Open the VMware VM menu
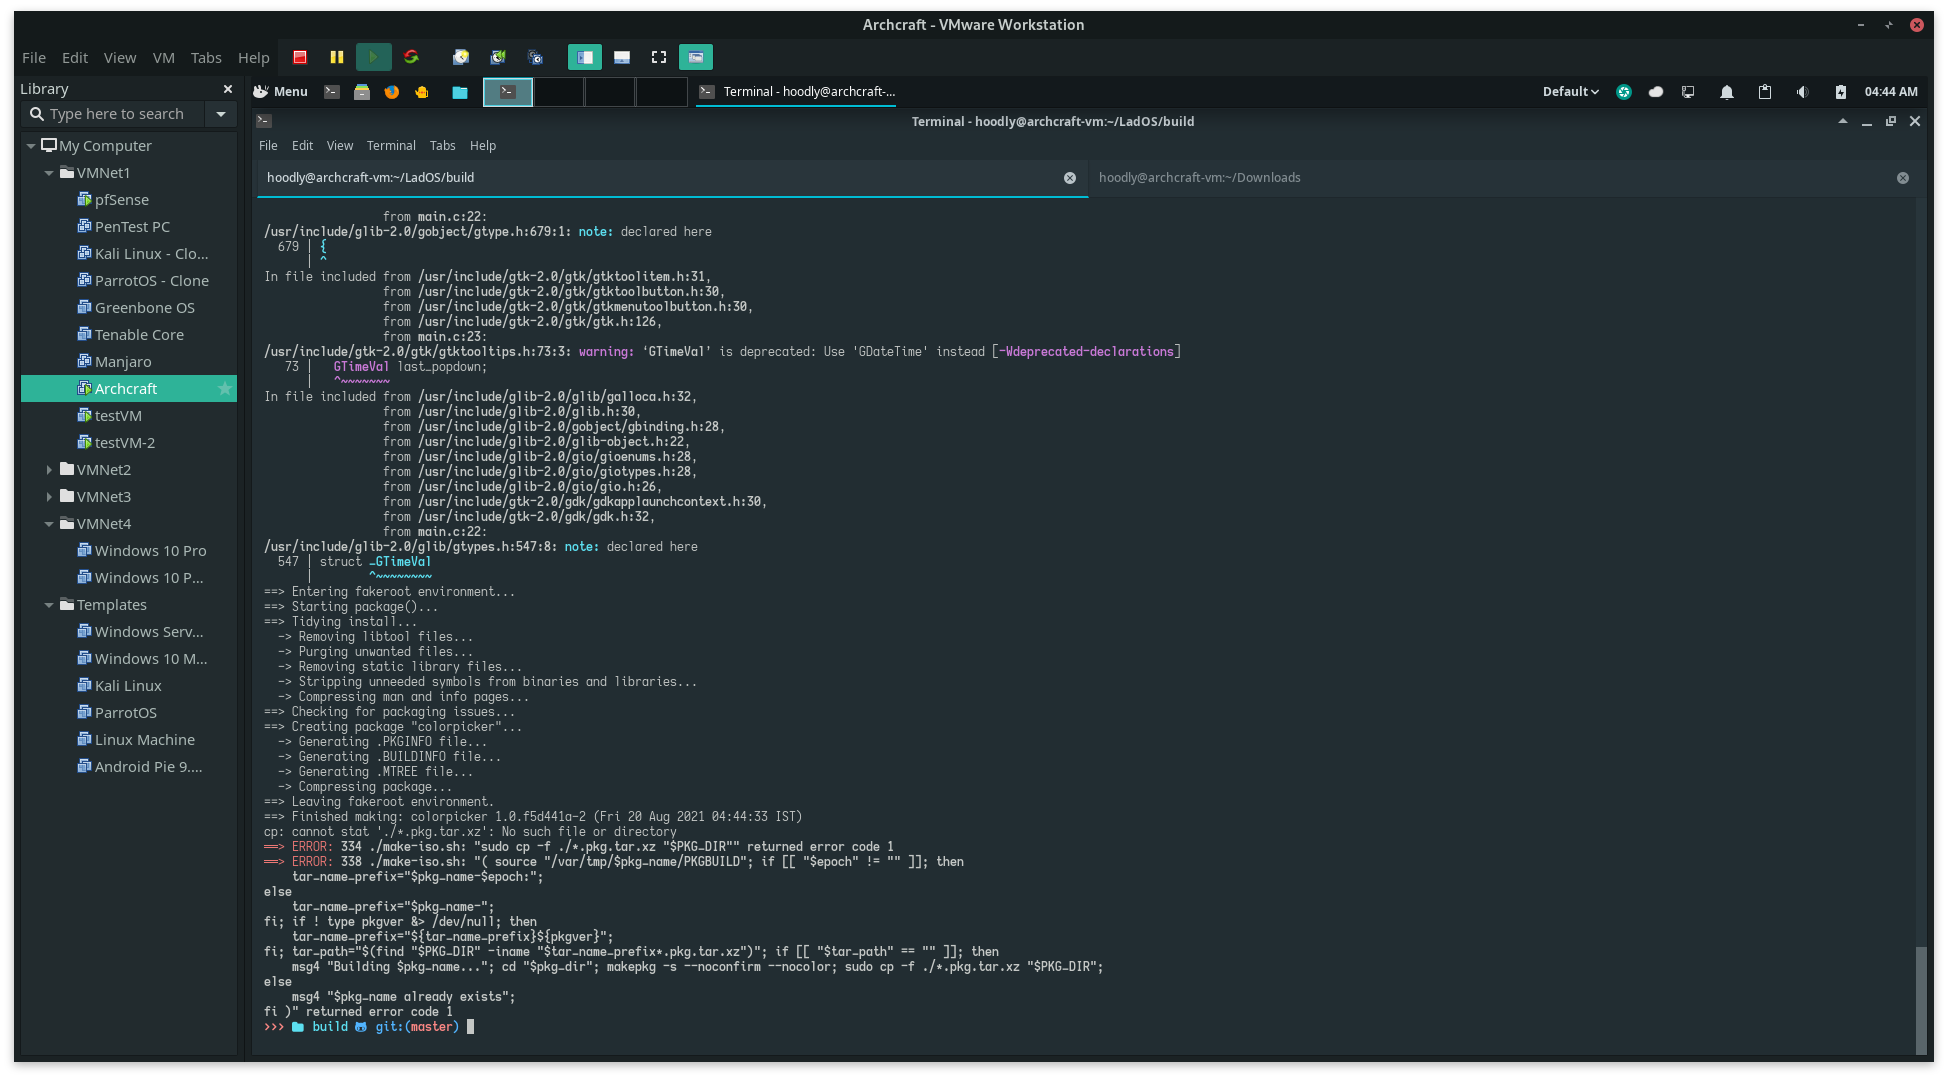1948x1079 pixels. coord(164,58)
